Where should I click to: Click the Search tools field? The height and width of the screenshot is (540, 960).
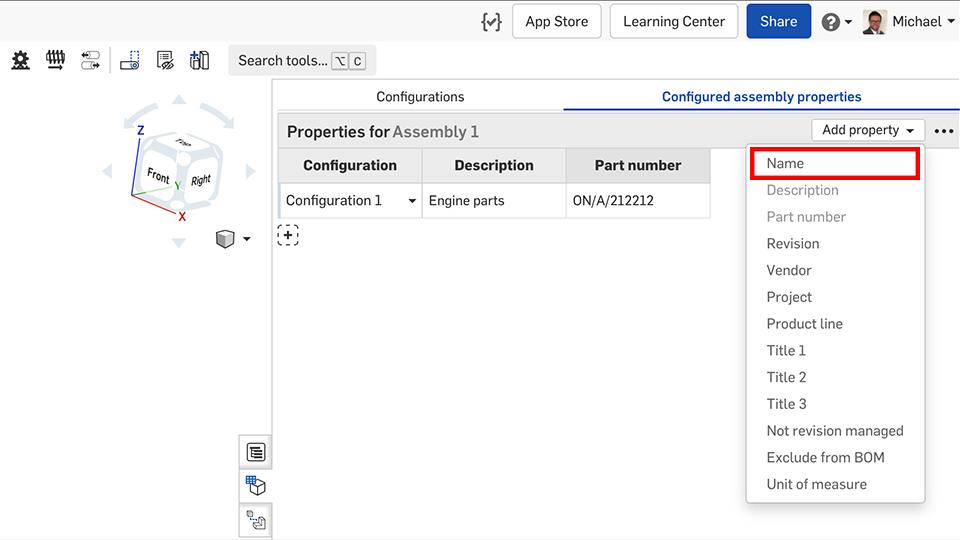(301, 61)
